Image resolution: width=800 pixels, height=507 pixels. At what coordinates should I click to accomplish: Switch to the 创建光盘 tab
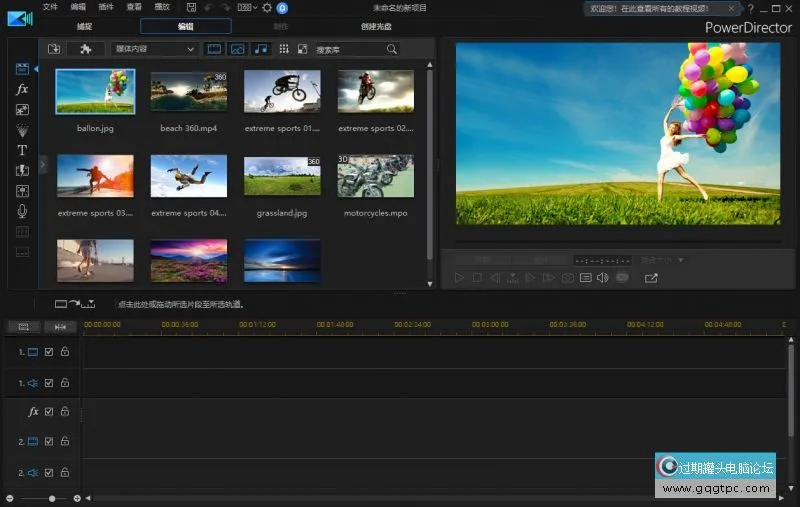click(376, 27)
